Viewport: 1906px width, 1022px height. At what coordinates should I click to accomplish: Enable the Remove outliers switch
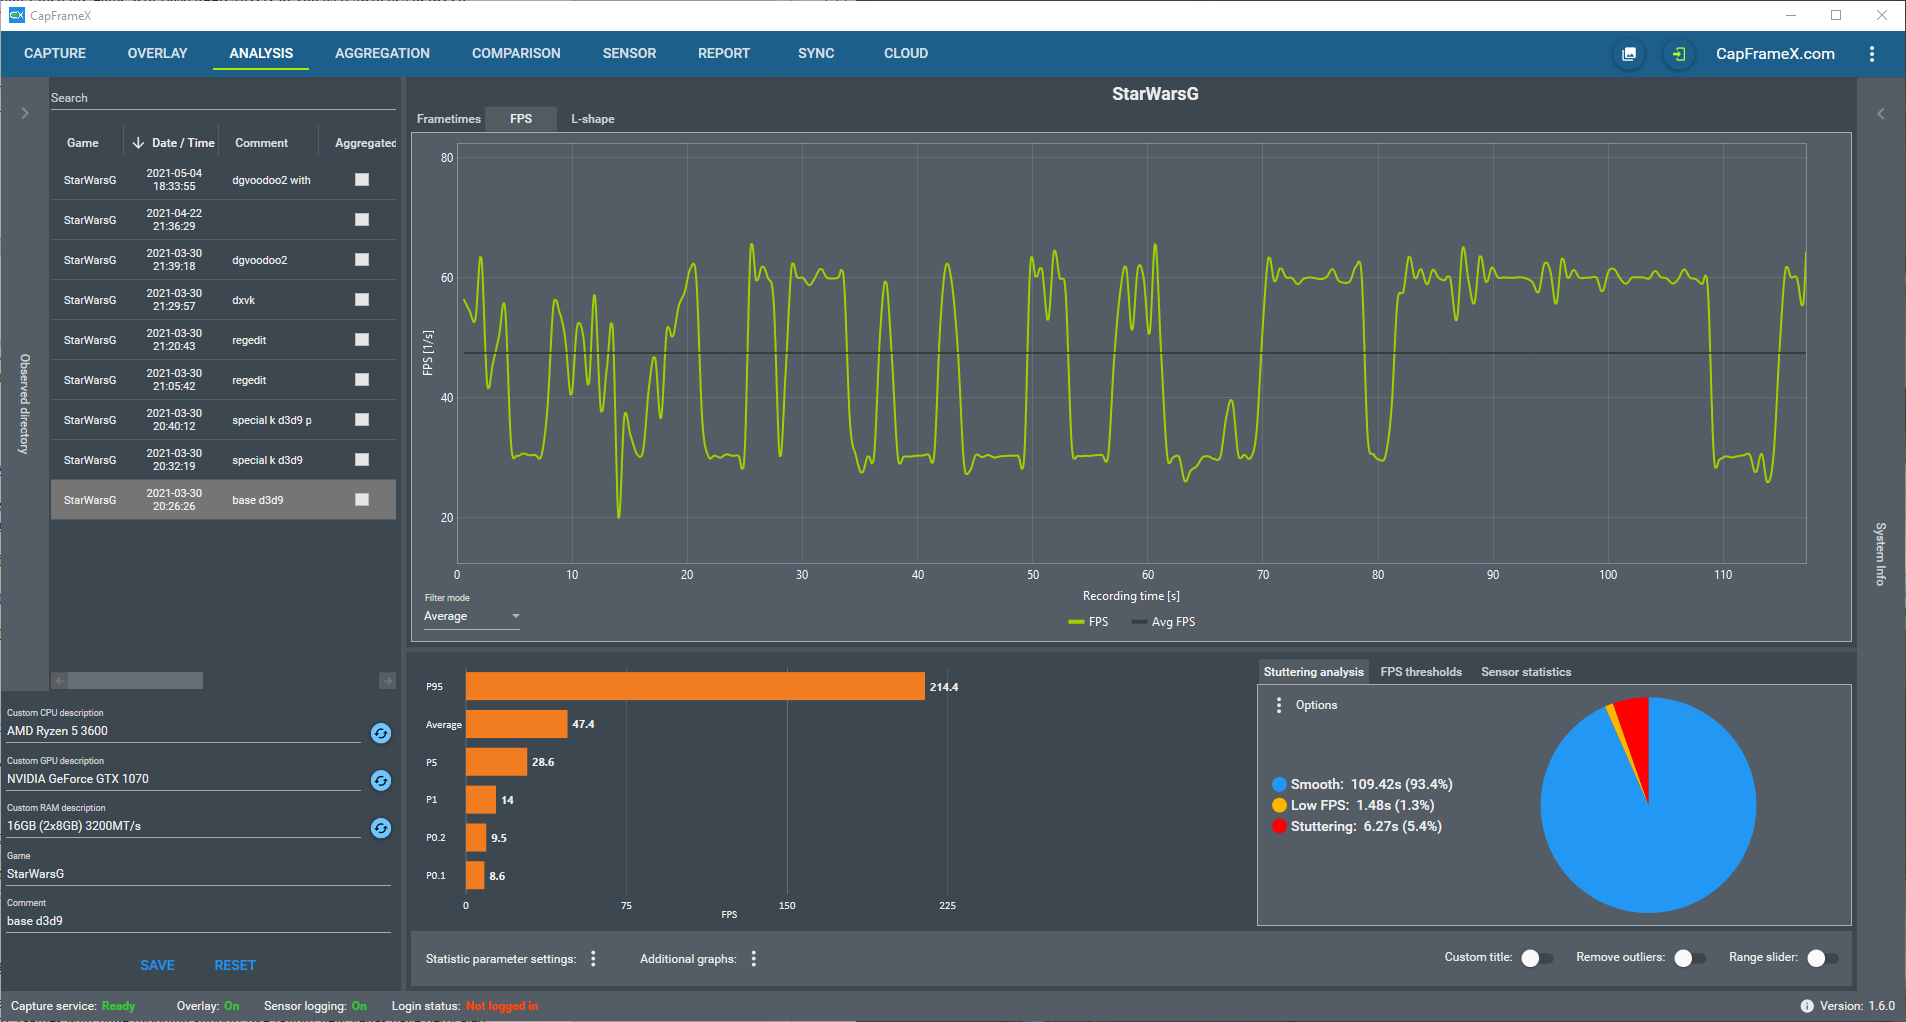point(1690,958)
